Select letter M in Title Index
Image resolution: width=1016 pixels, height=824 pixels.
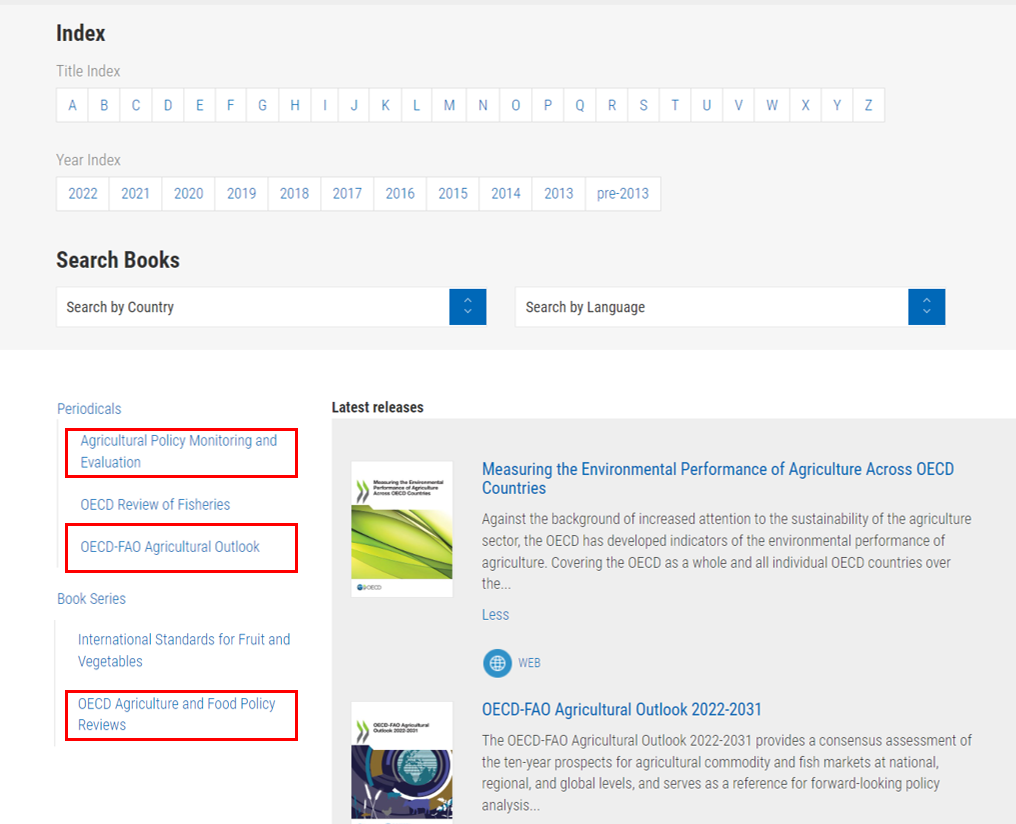[x=449, y=105]
